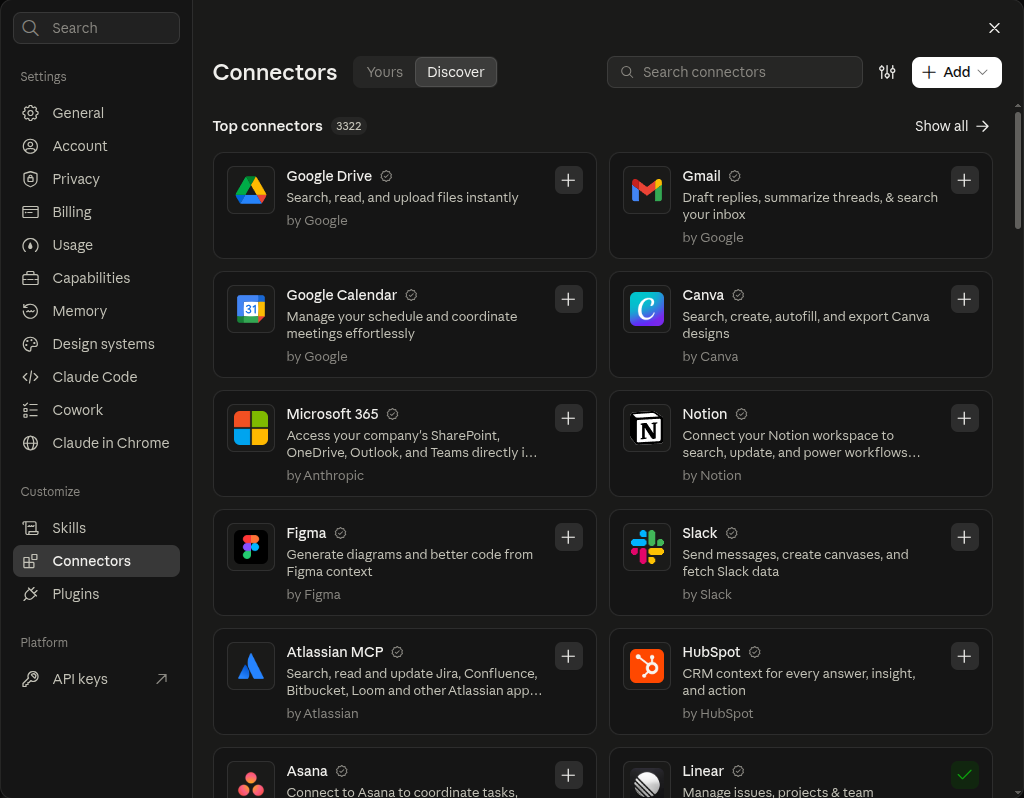Add the HubSpot connector
The width and height of the screenshot is (1024, 798).
[x=964, y=656]
